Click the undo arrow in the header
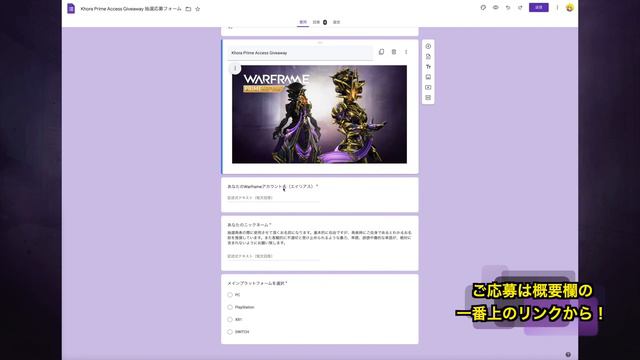This screenshot has height=360, width=640. point(508,7)
